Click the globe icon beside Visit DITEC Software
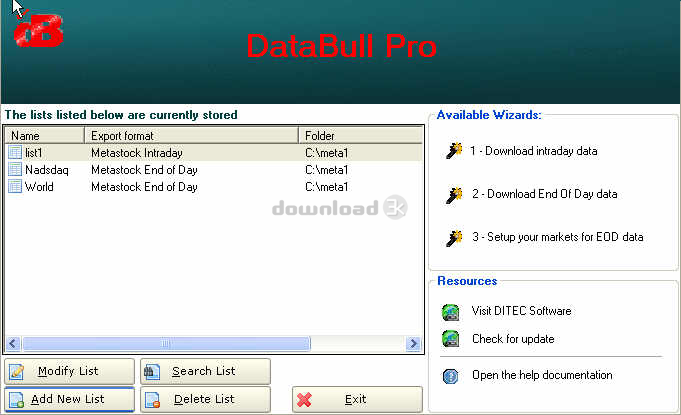 click(x=450, y=312)
